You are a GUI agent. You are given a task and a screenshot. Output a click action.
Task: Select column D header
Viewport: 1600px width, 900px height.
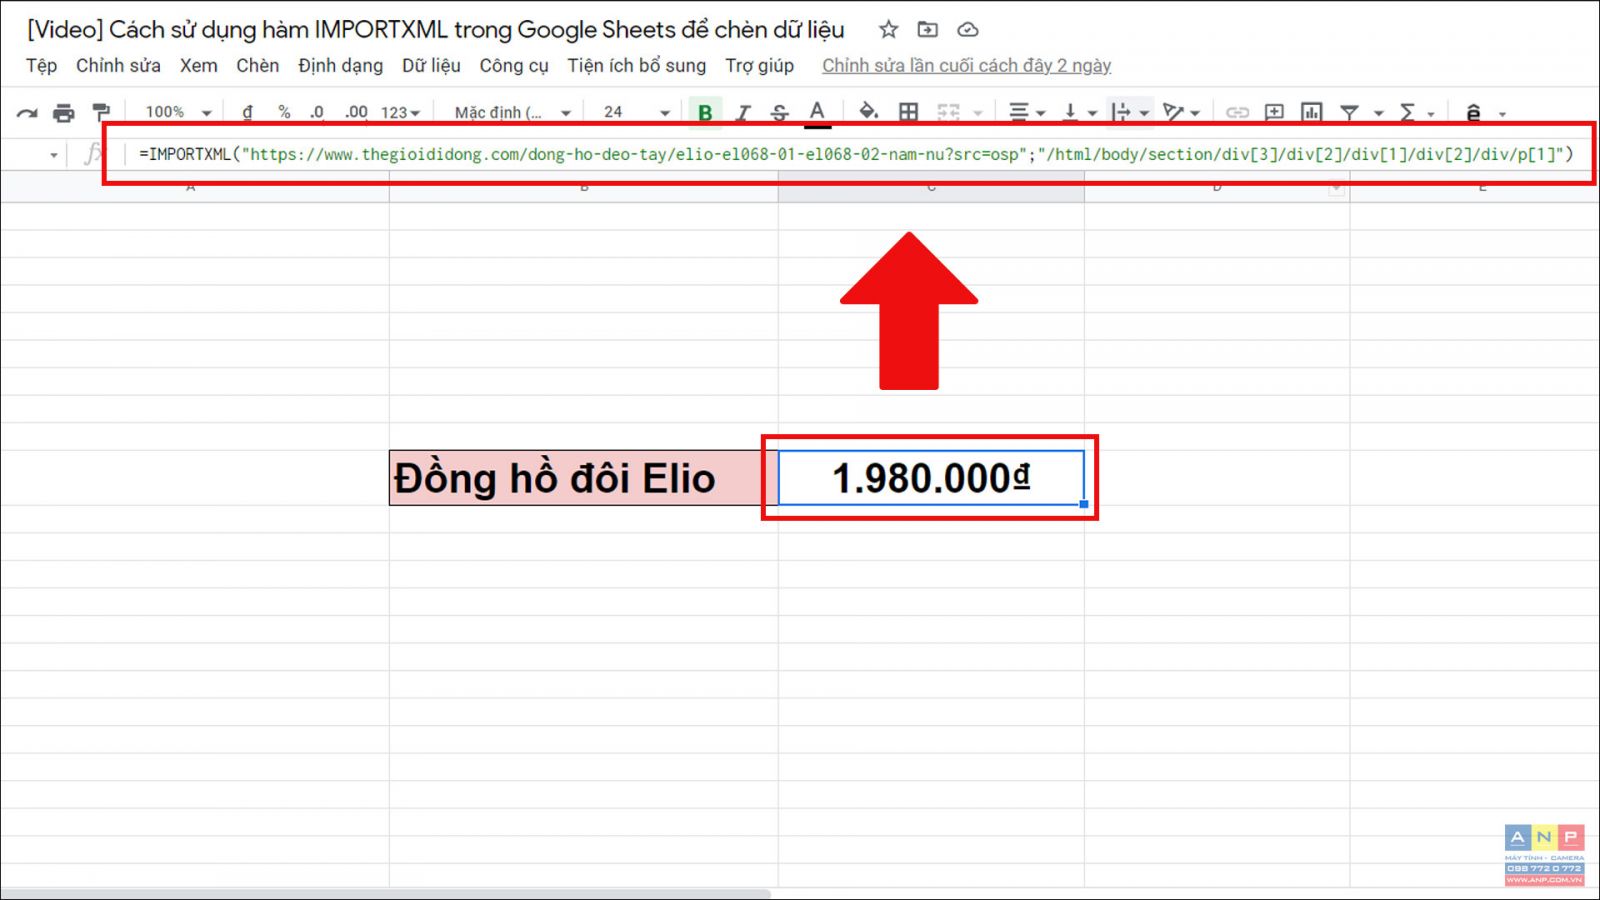pos(1217,187)
